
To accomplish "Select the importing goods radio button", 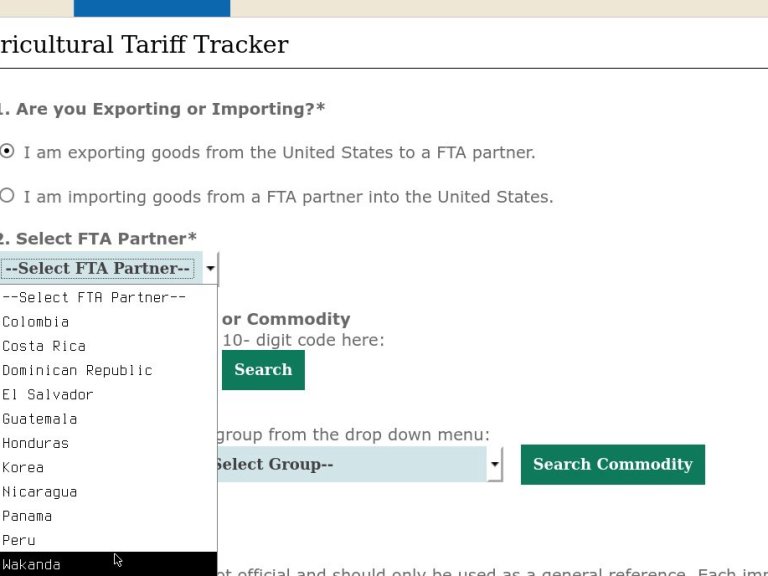I will 7,196.
